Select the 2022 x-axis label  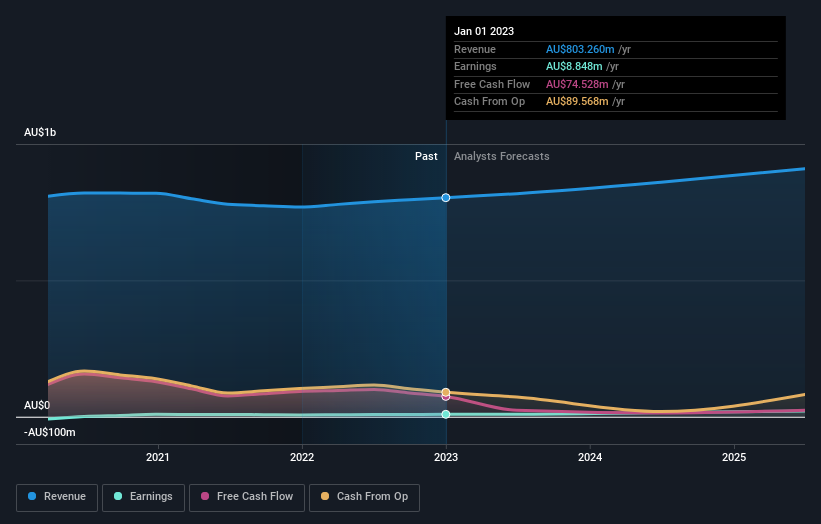pos(302,457)
